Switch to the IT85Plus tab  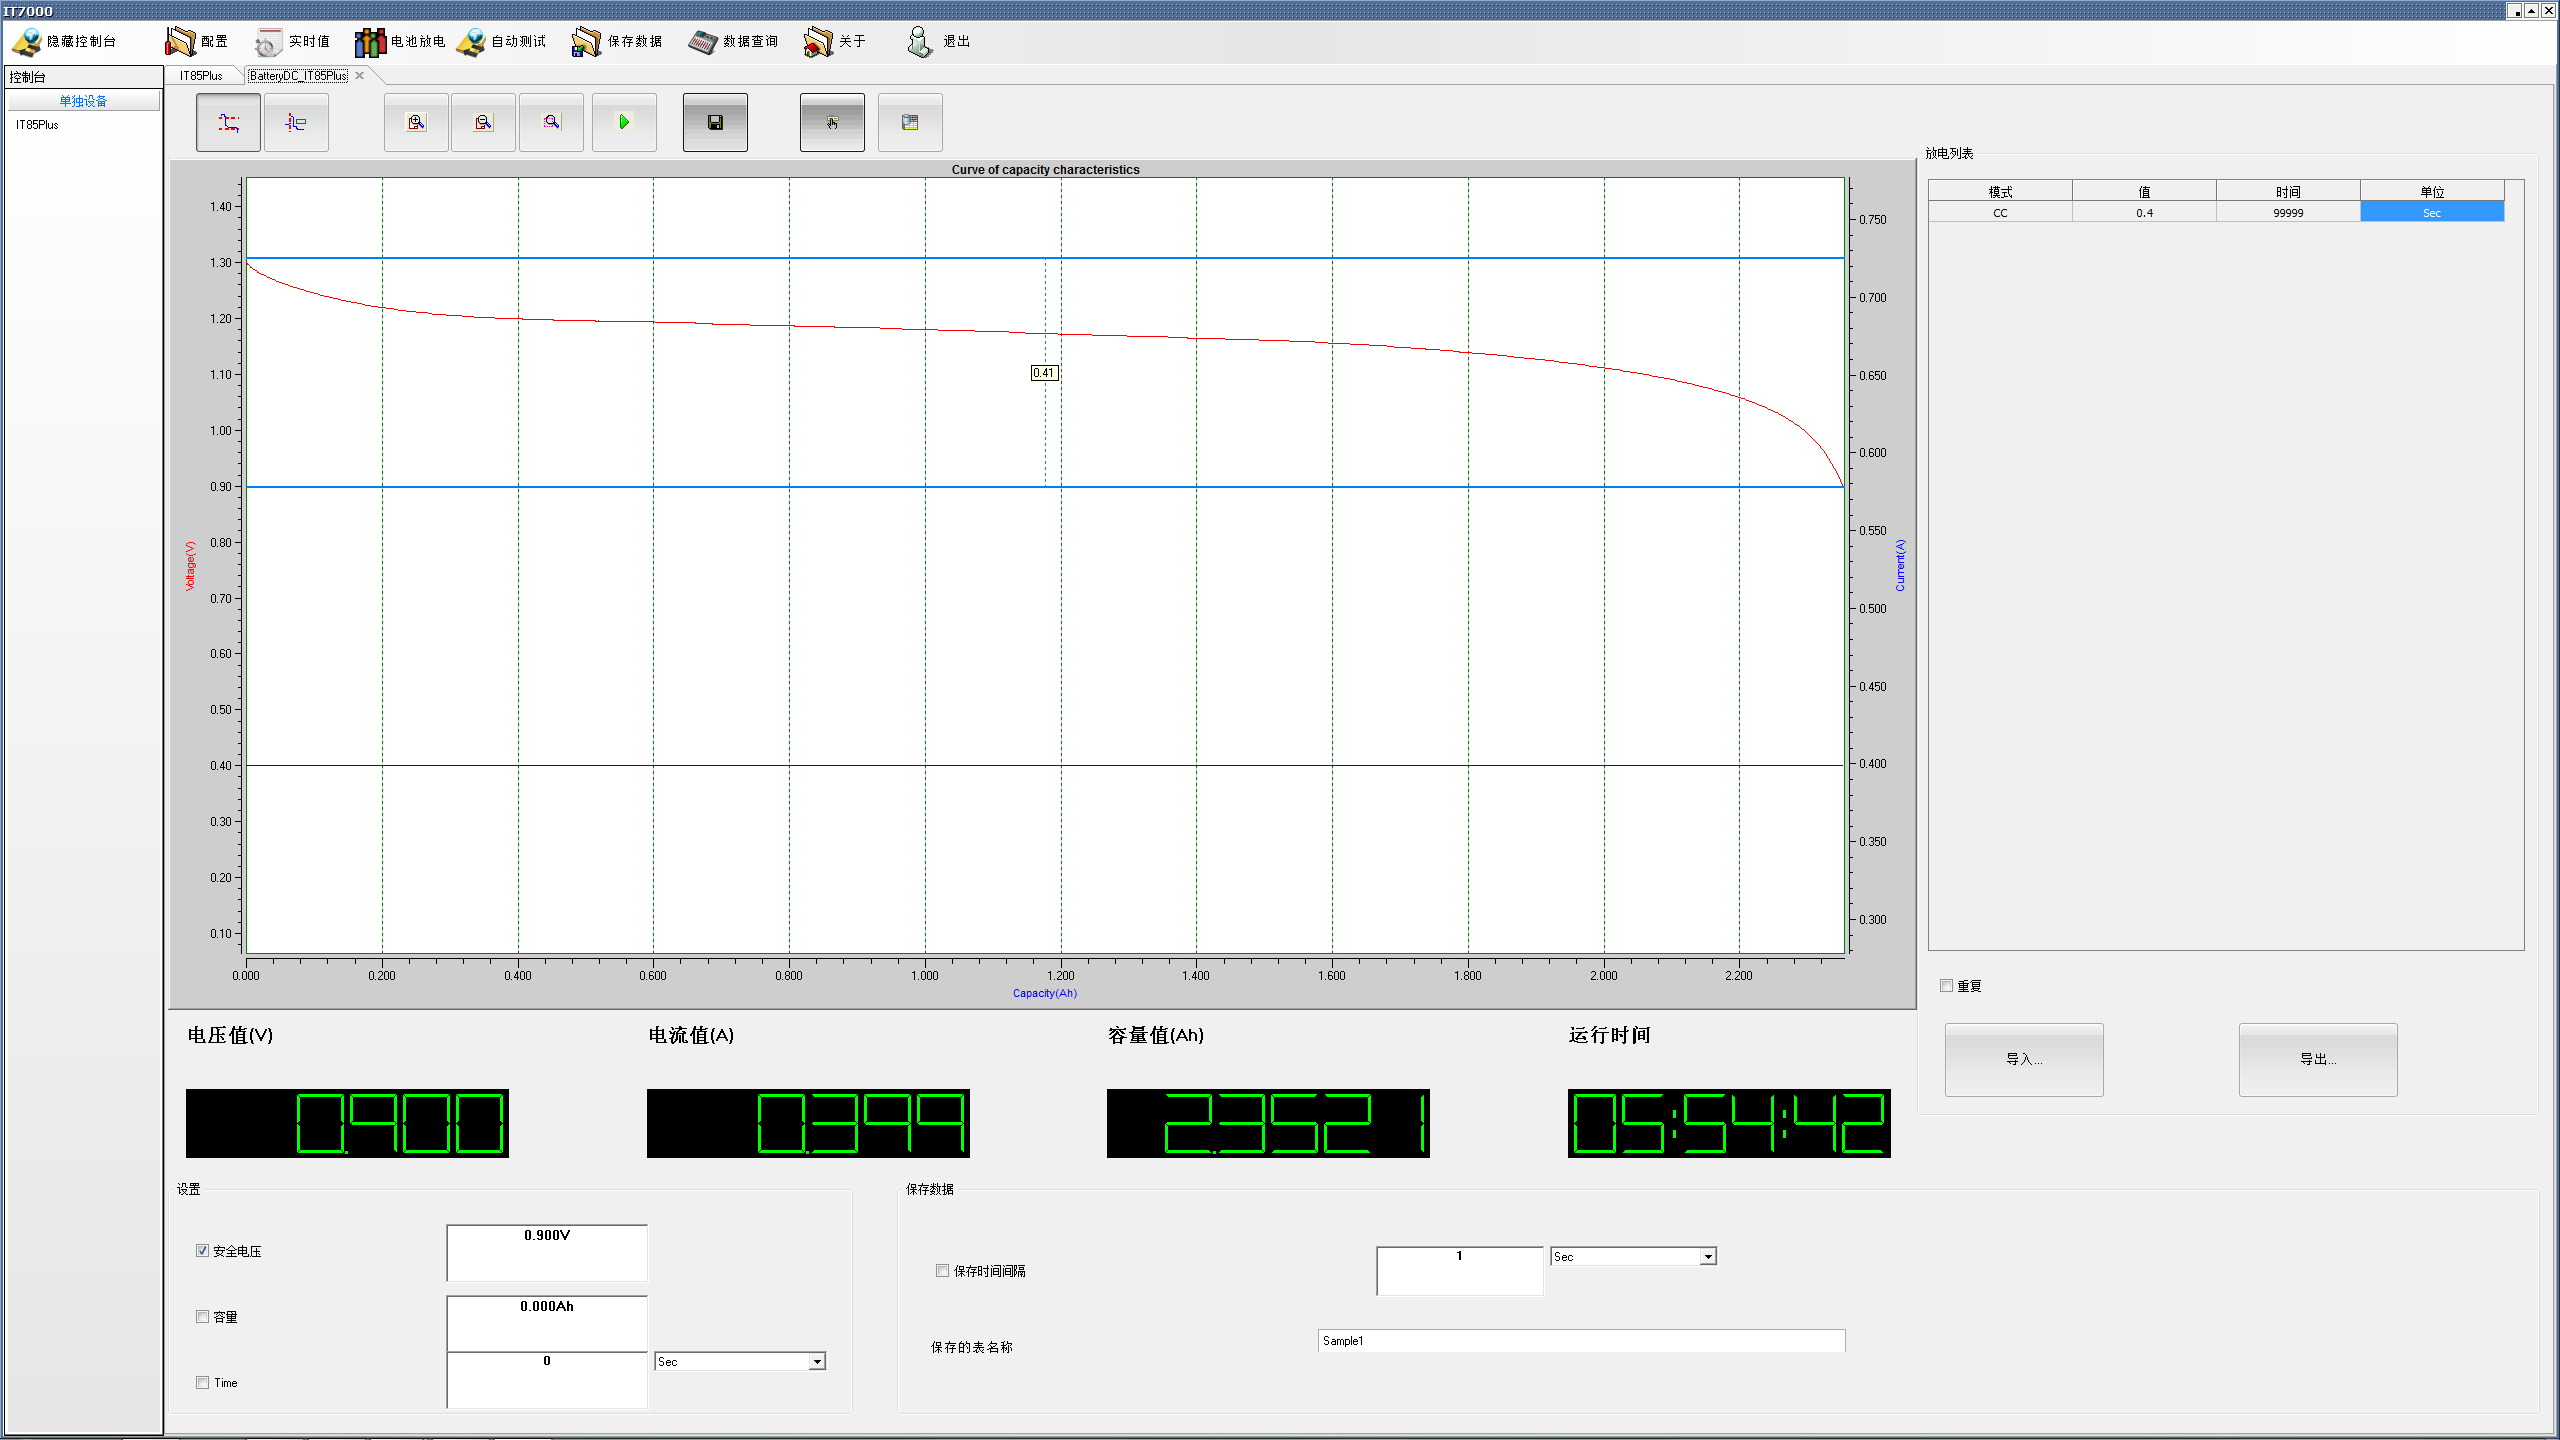tap(201, 76)
